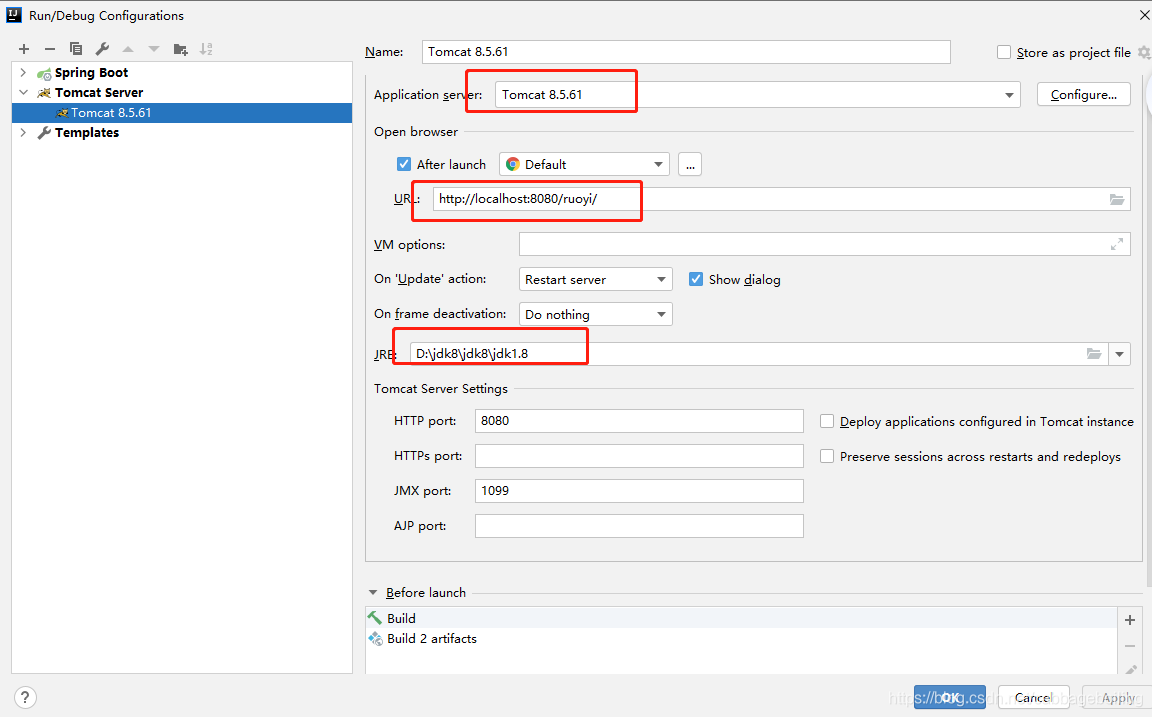1152x717 pixels.
Task: Click the Cancel button
Action: (1033, 697)
